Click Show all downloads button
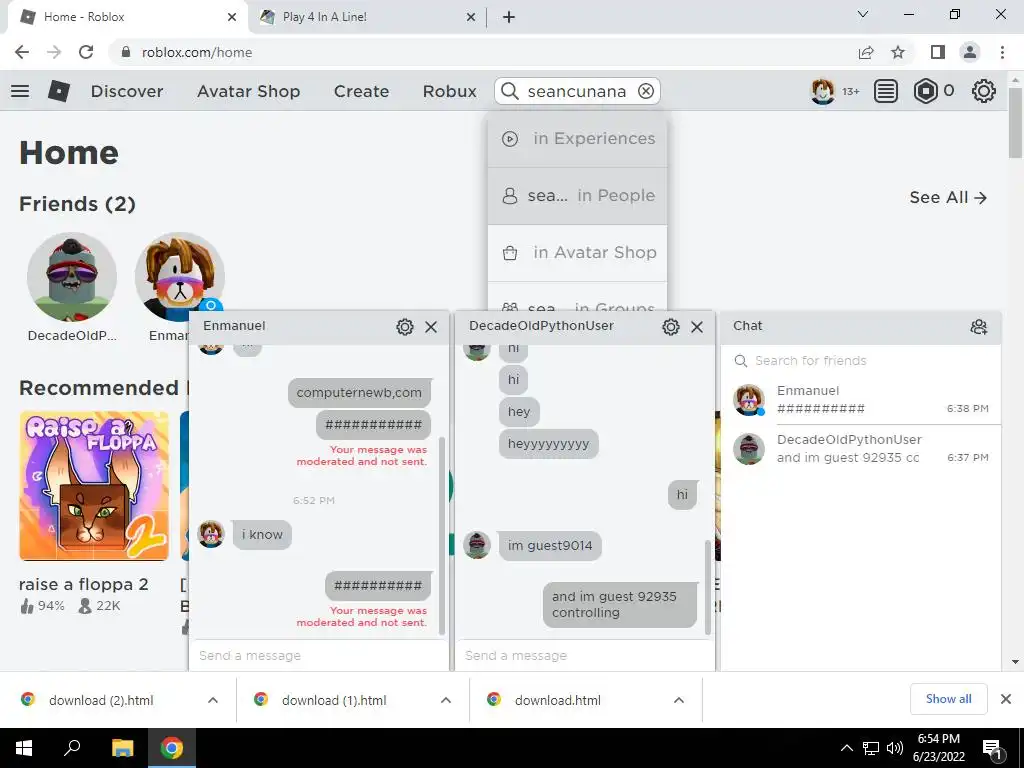The height and width of the screenshot is (768, 1024). click(x=948, y=699)
